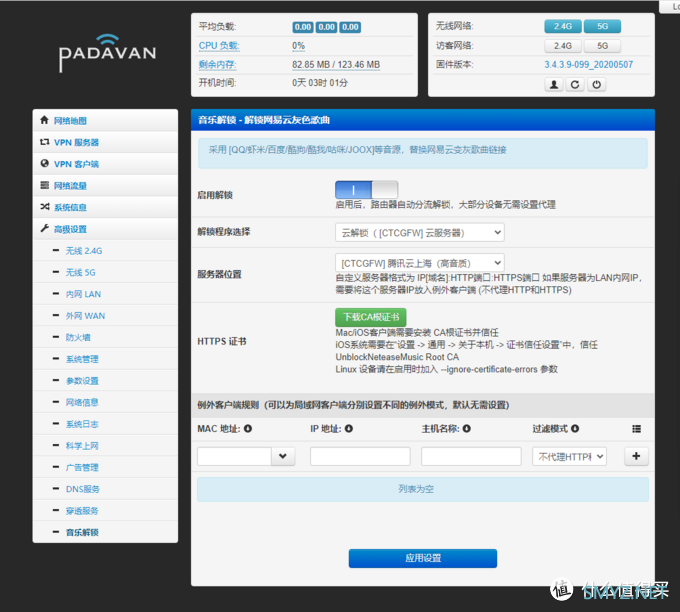
Task: Click the MAC 地址 info icon
Action: [248, 429]
